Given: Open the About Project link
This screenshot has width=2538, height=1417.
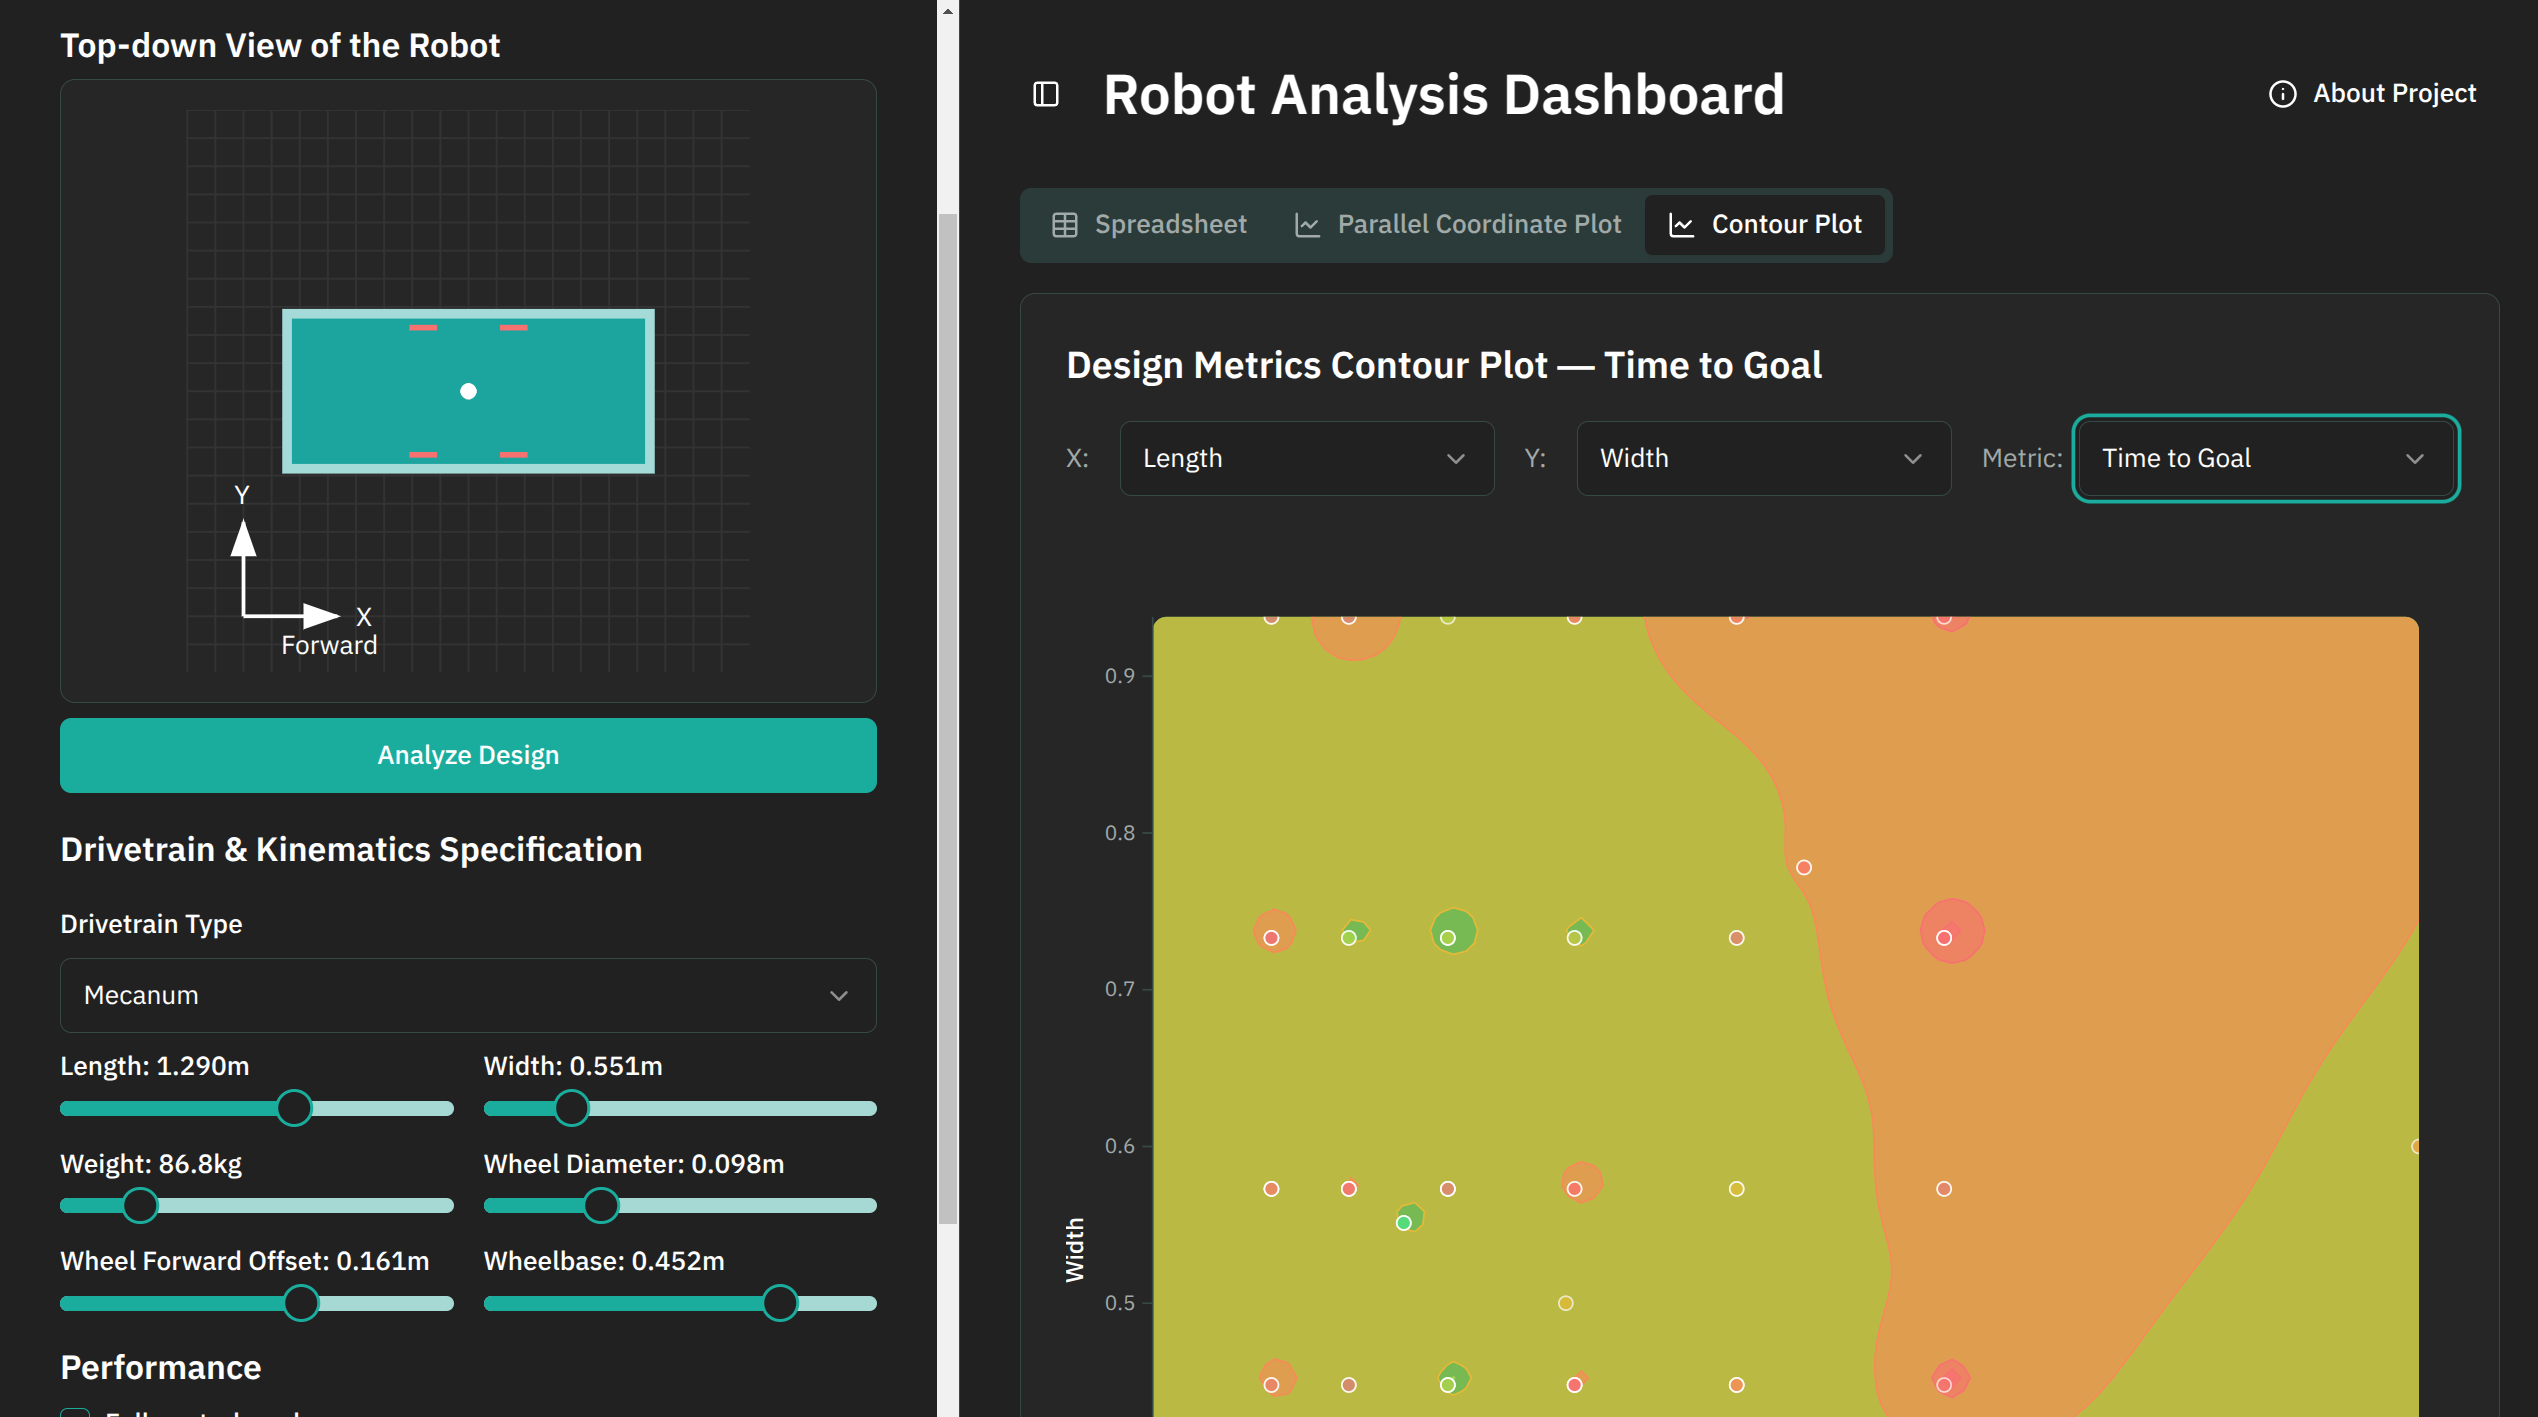Looking at the screenshot, I should click(2372, 93).
